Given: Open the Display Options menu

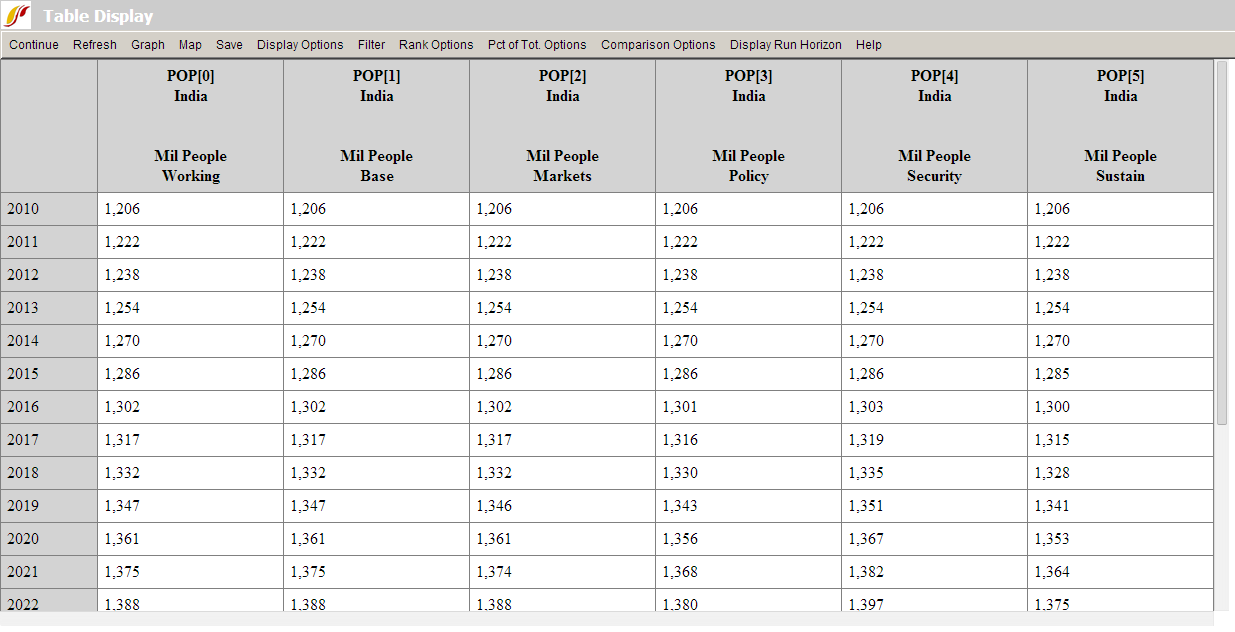Looking at the screenshot, I should [x=300, y=44].
